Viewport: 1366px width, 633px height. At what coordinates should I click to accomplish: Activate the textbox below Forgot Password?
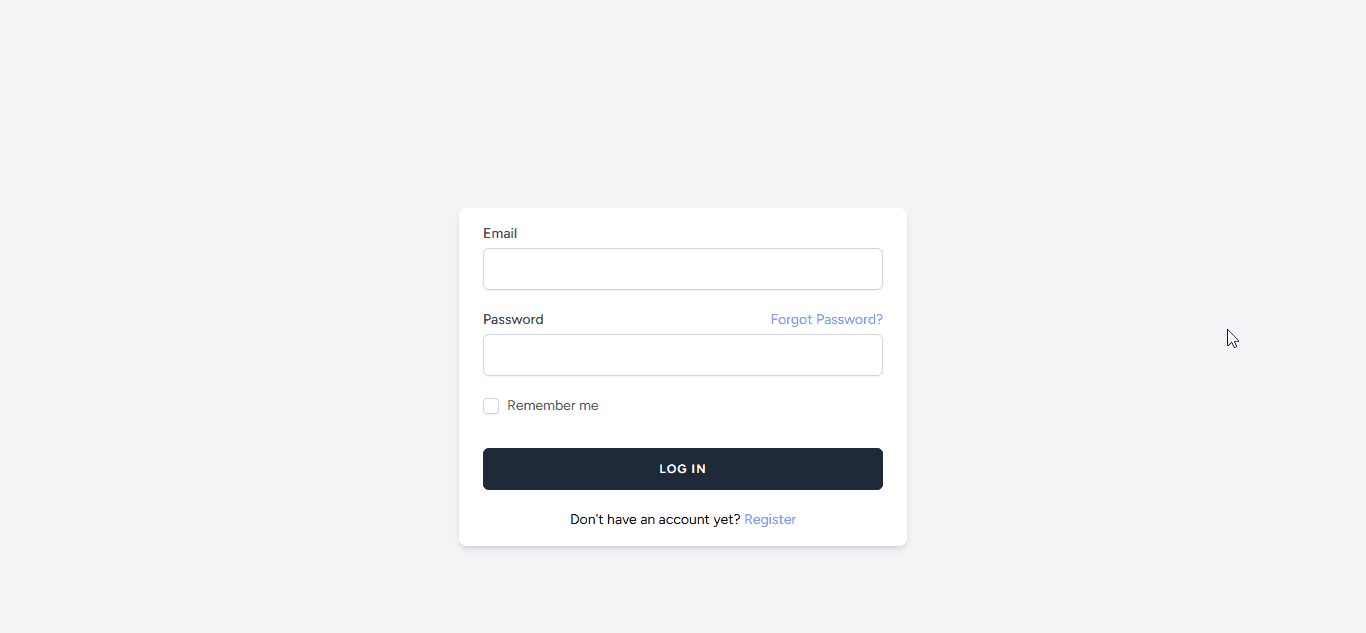683,355
